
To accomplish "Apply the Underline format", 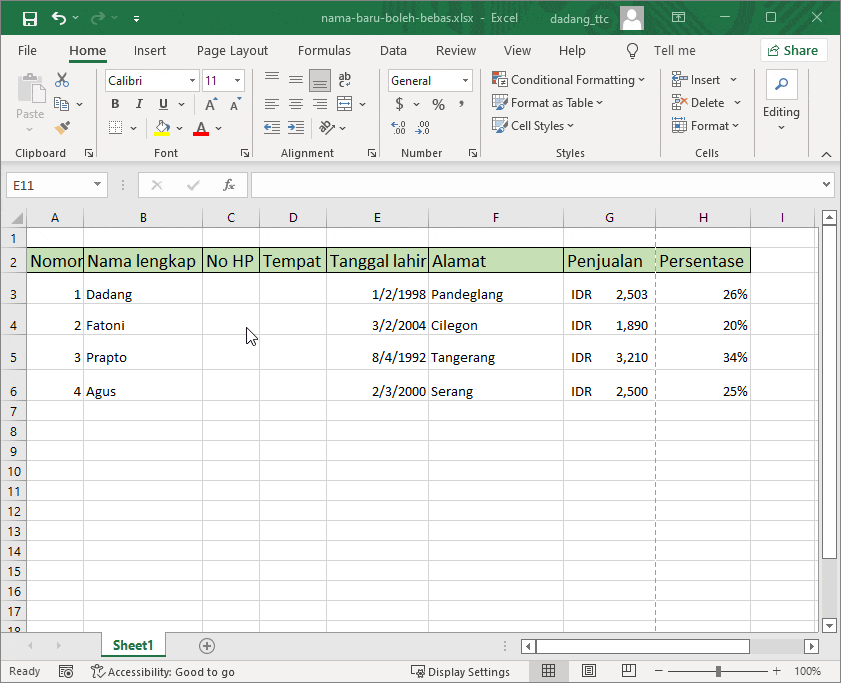I will [x=160, y=103].
